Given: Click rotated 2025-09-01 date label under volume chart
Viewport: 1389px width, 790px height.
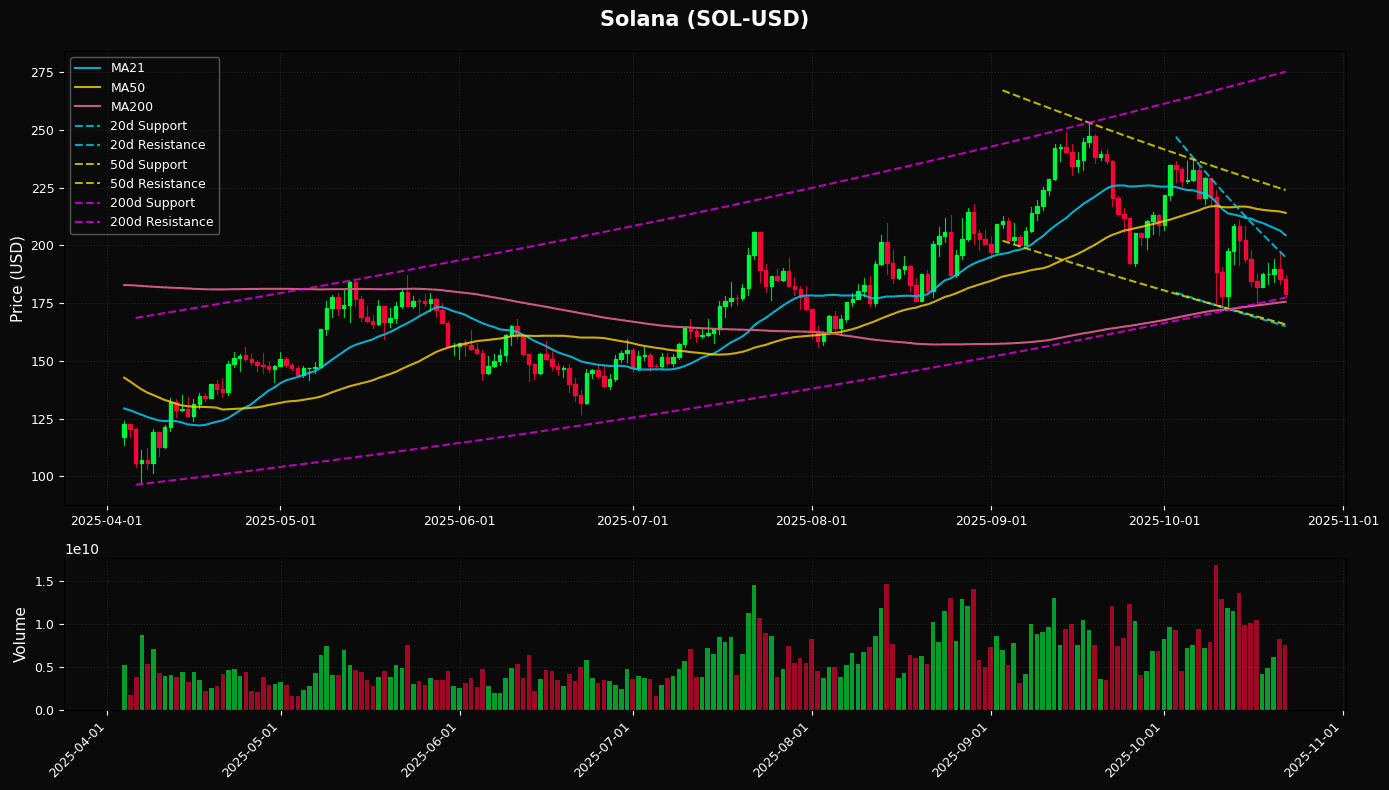Looking at the screenshot, I should coord(958,747).
